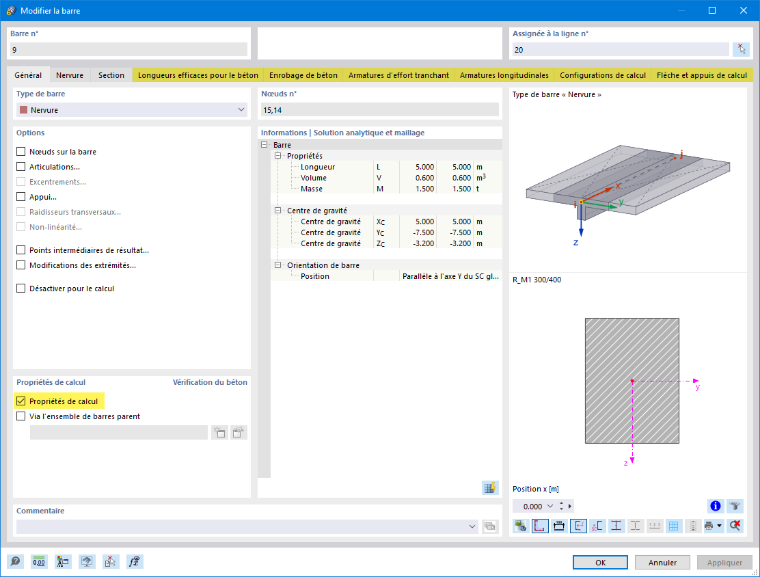760x577 pixels.
Task: Click the Nœuds n° field 15,14
Action: 380,110
